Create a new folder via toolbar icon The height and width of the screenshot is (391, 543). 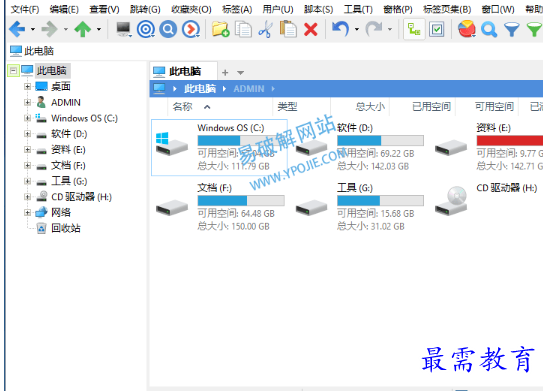click(x=221, y=29)
